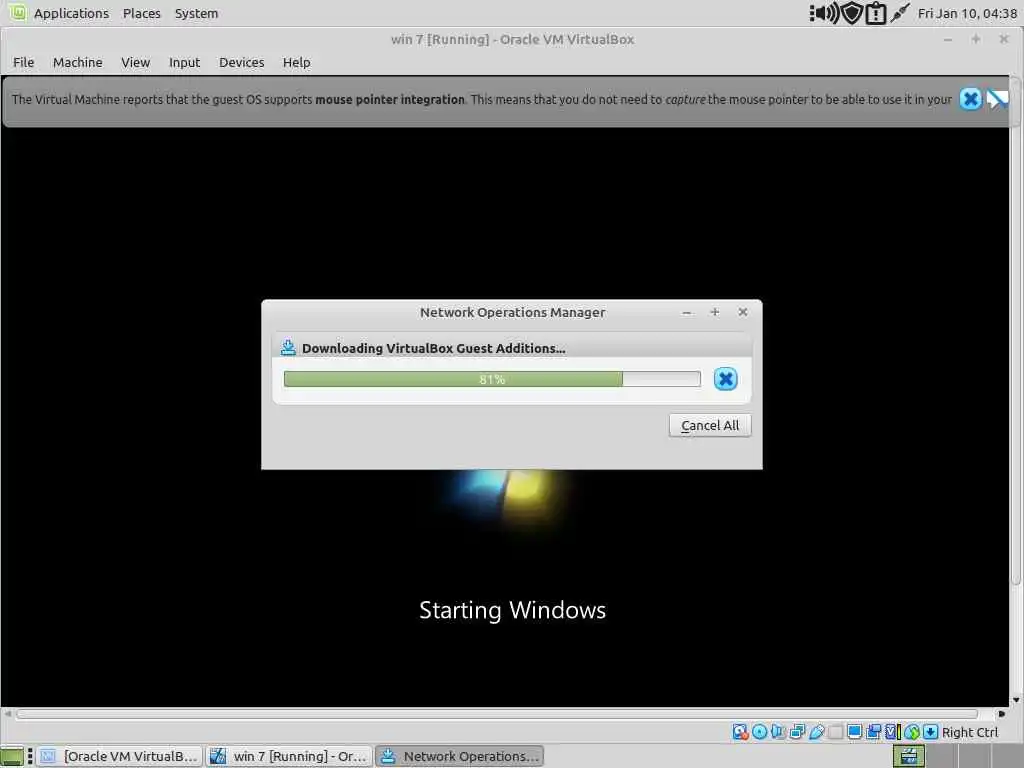Click the clipboard warning tray icon

click(875, 13)
